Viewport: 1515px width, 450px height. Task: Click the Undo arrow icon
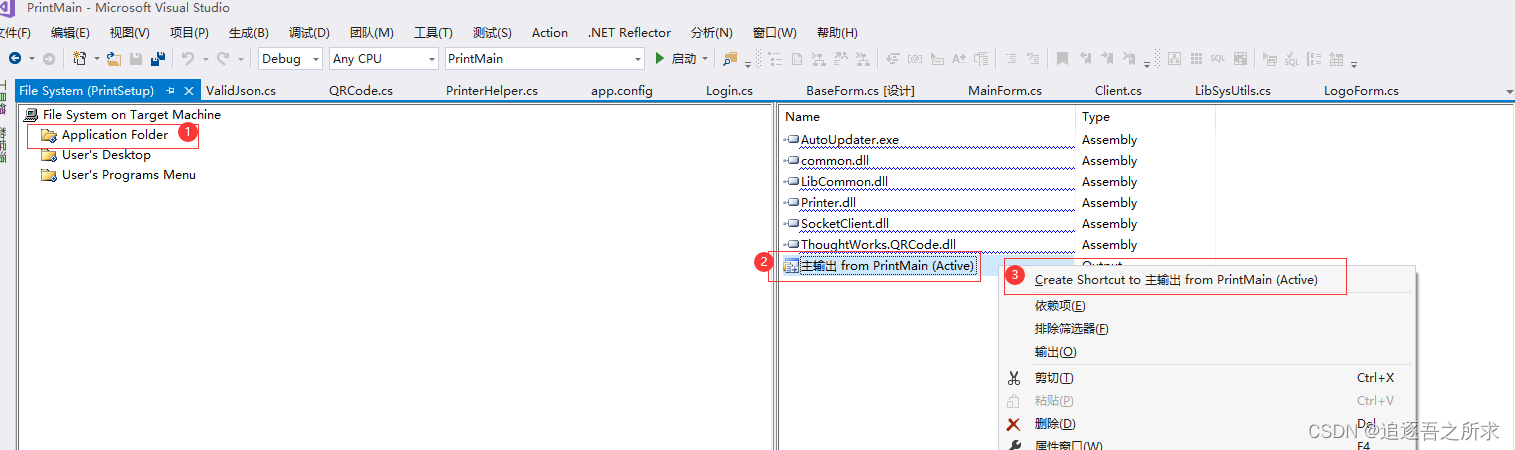tap(188, 59)
